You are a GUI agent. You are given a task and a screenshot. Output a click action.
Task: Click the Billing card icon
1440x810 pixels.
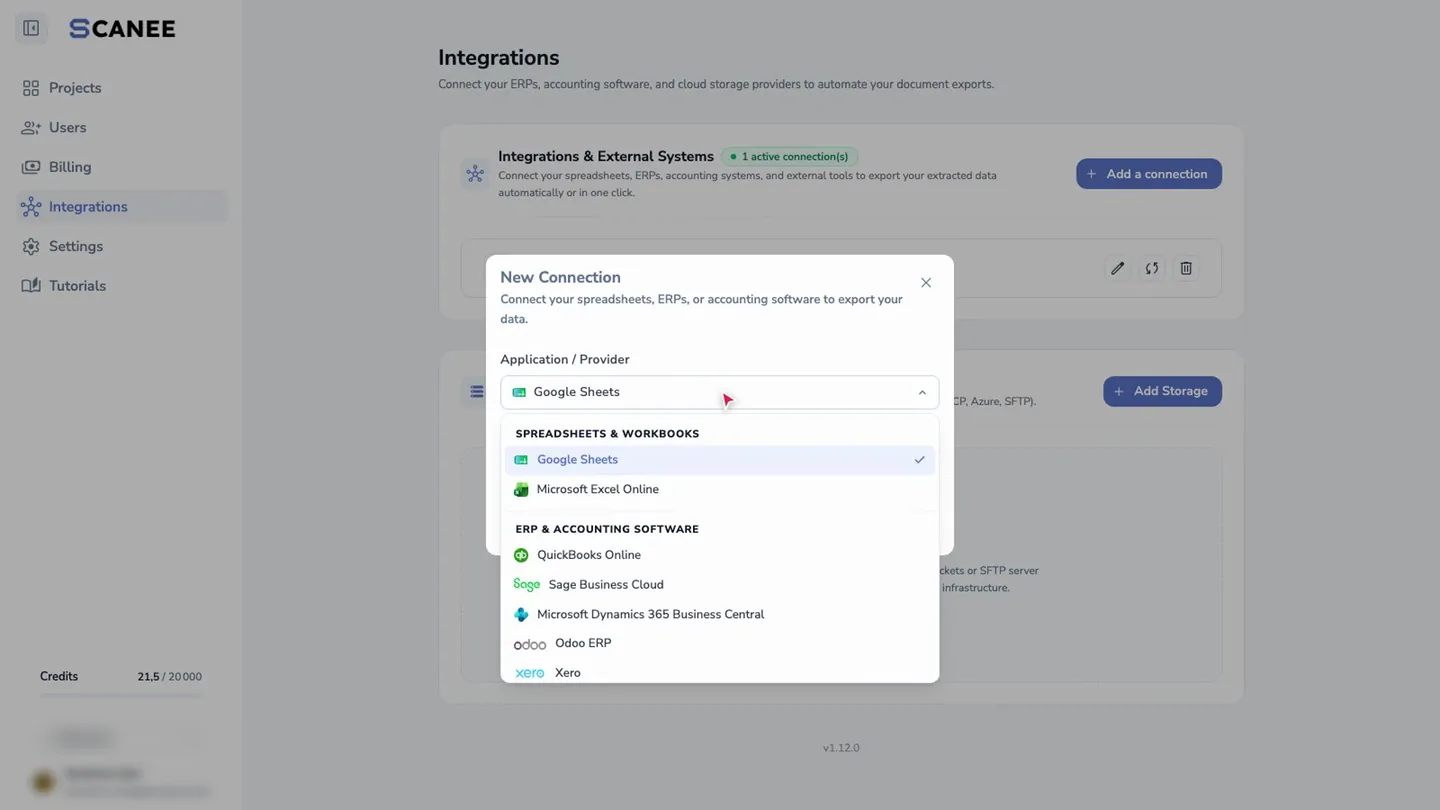[31, 167]
